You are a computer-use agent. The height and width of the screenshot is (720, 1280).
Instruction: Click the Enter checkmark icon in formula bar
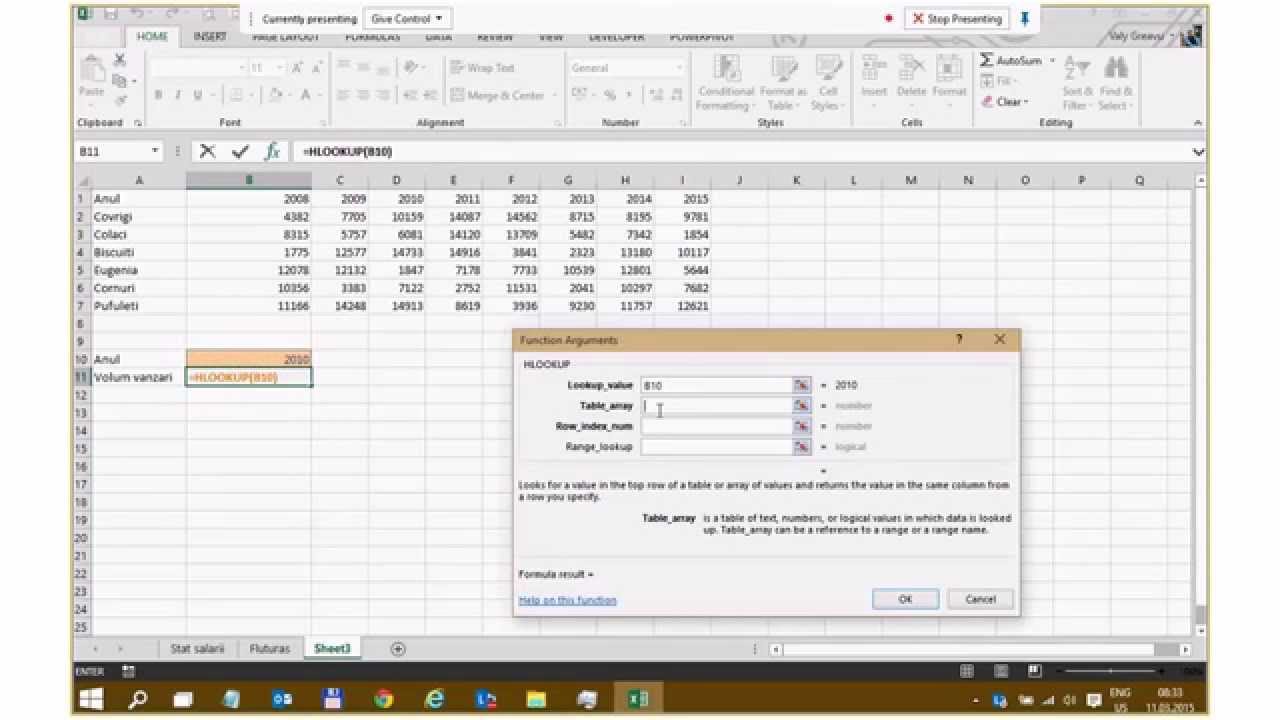coord(240,152)
